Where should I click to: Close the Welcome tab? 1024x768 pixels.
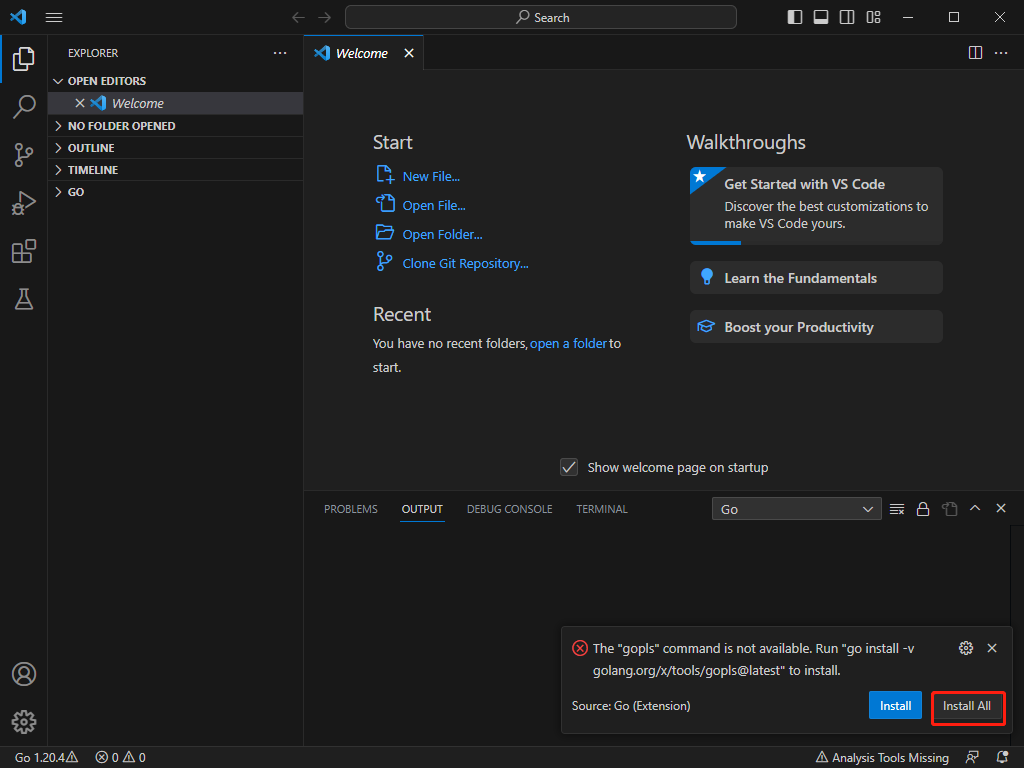(409, 53)
